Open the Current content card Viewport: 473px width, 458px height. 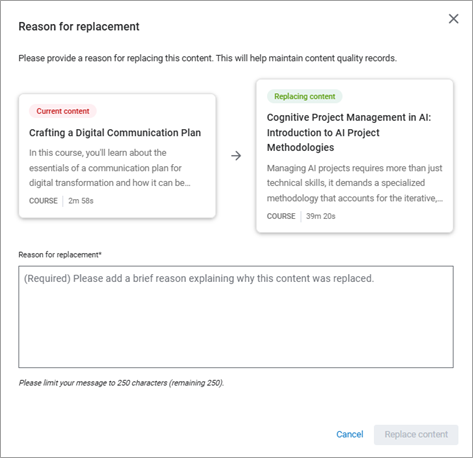point(117,156)
